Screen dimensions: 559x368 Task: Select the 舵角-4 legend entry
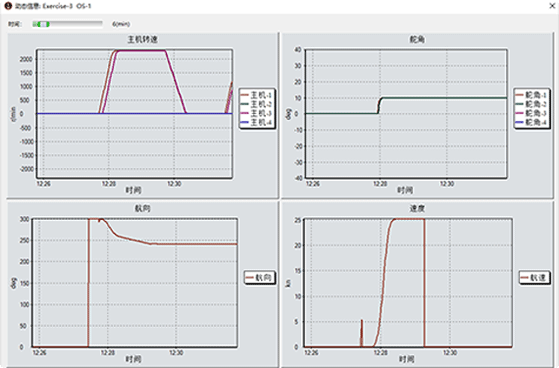click(x=531, y=122)
